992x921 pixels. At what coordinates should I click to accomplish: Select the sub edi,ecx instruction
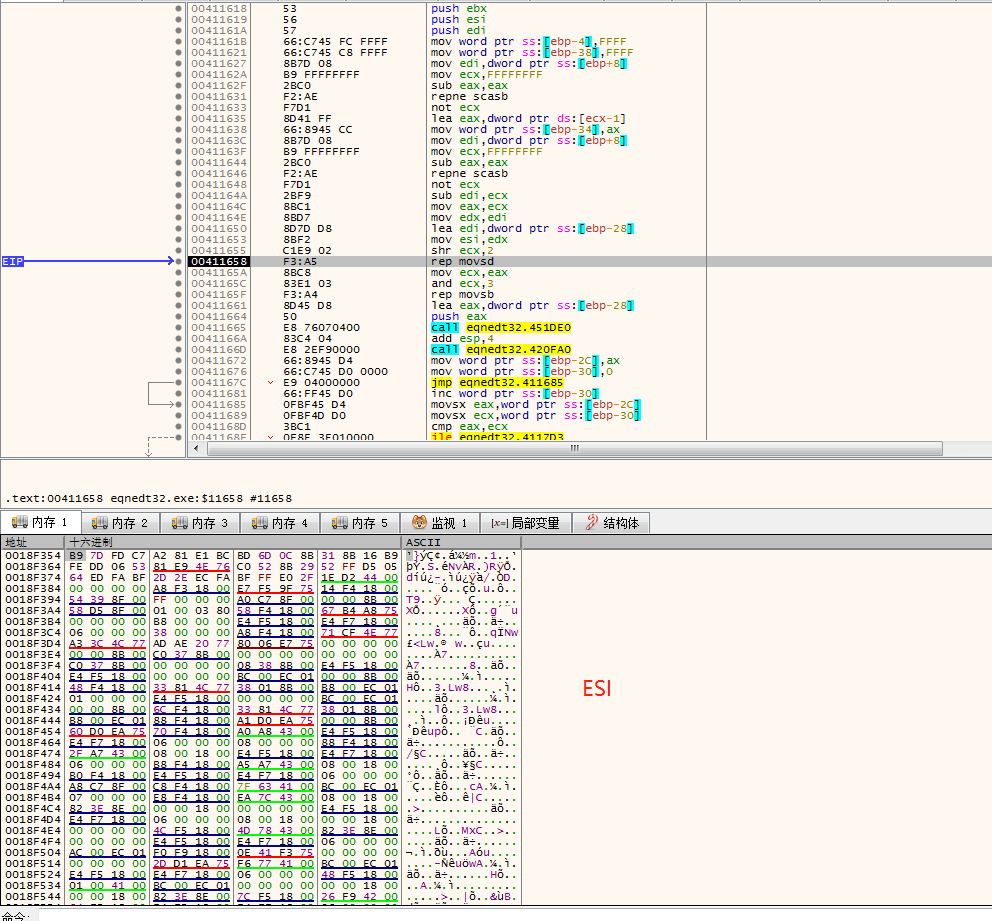tap(469, 195)
